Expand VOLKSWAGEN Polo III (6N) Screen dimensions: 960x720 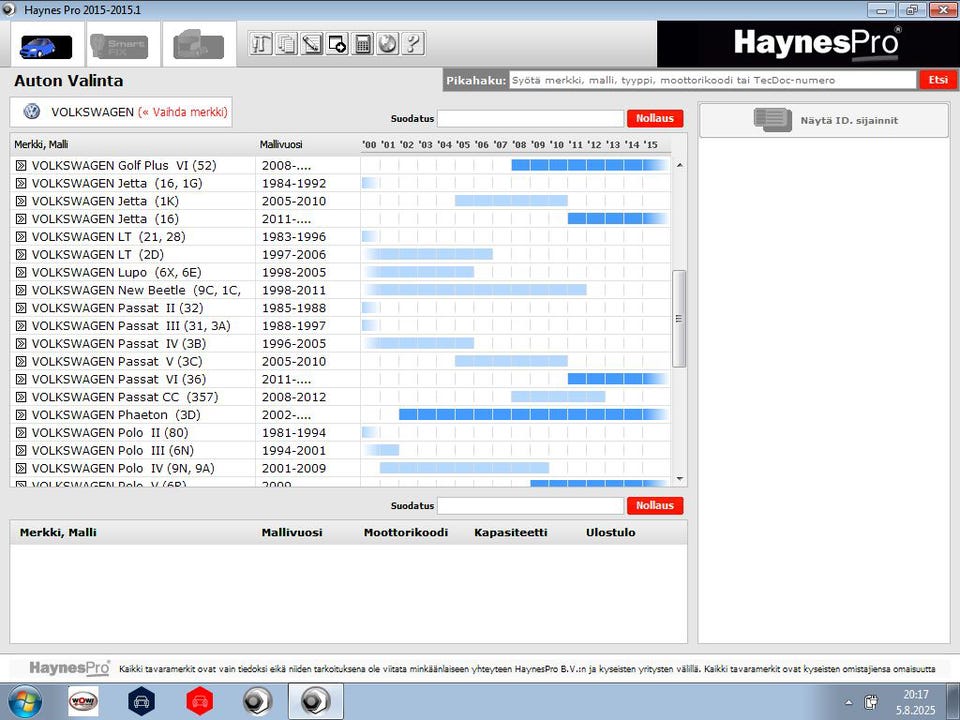pyautogui.click(x=21, y=450)
